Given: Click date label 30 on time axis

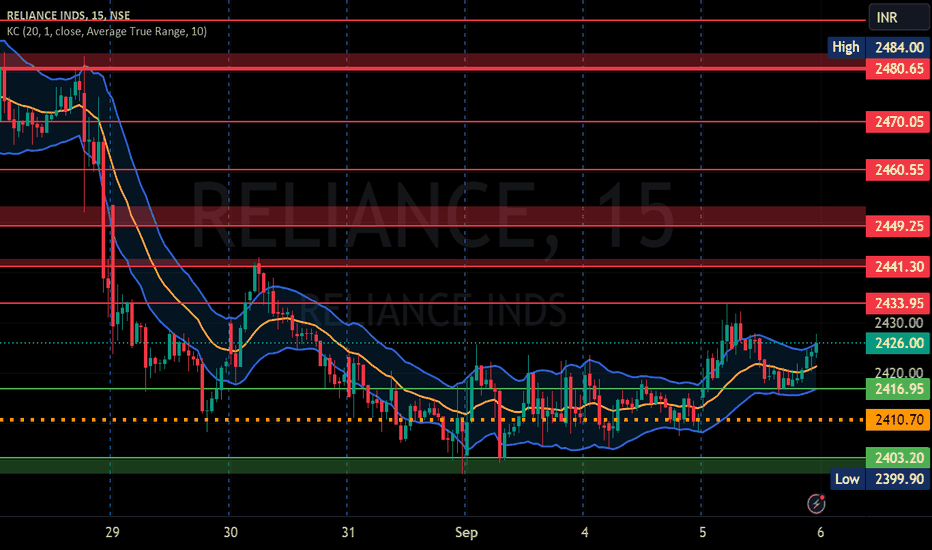Looking at the screenshot, I should pyautogui.click(x=230, y=532).
